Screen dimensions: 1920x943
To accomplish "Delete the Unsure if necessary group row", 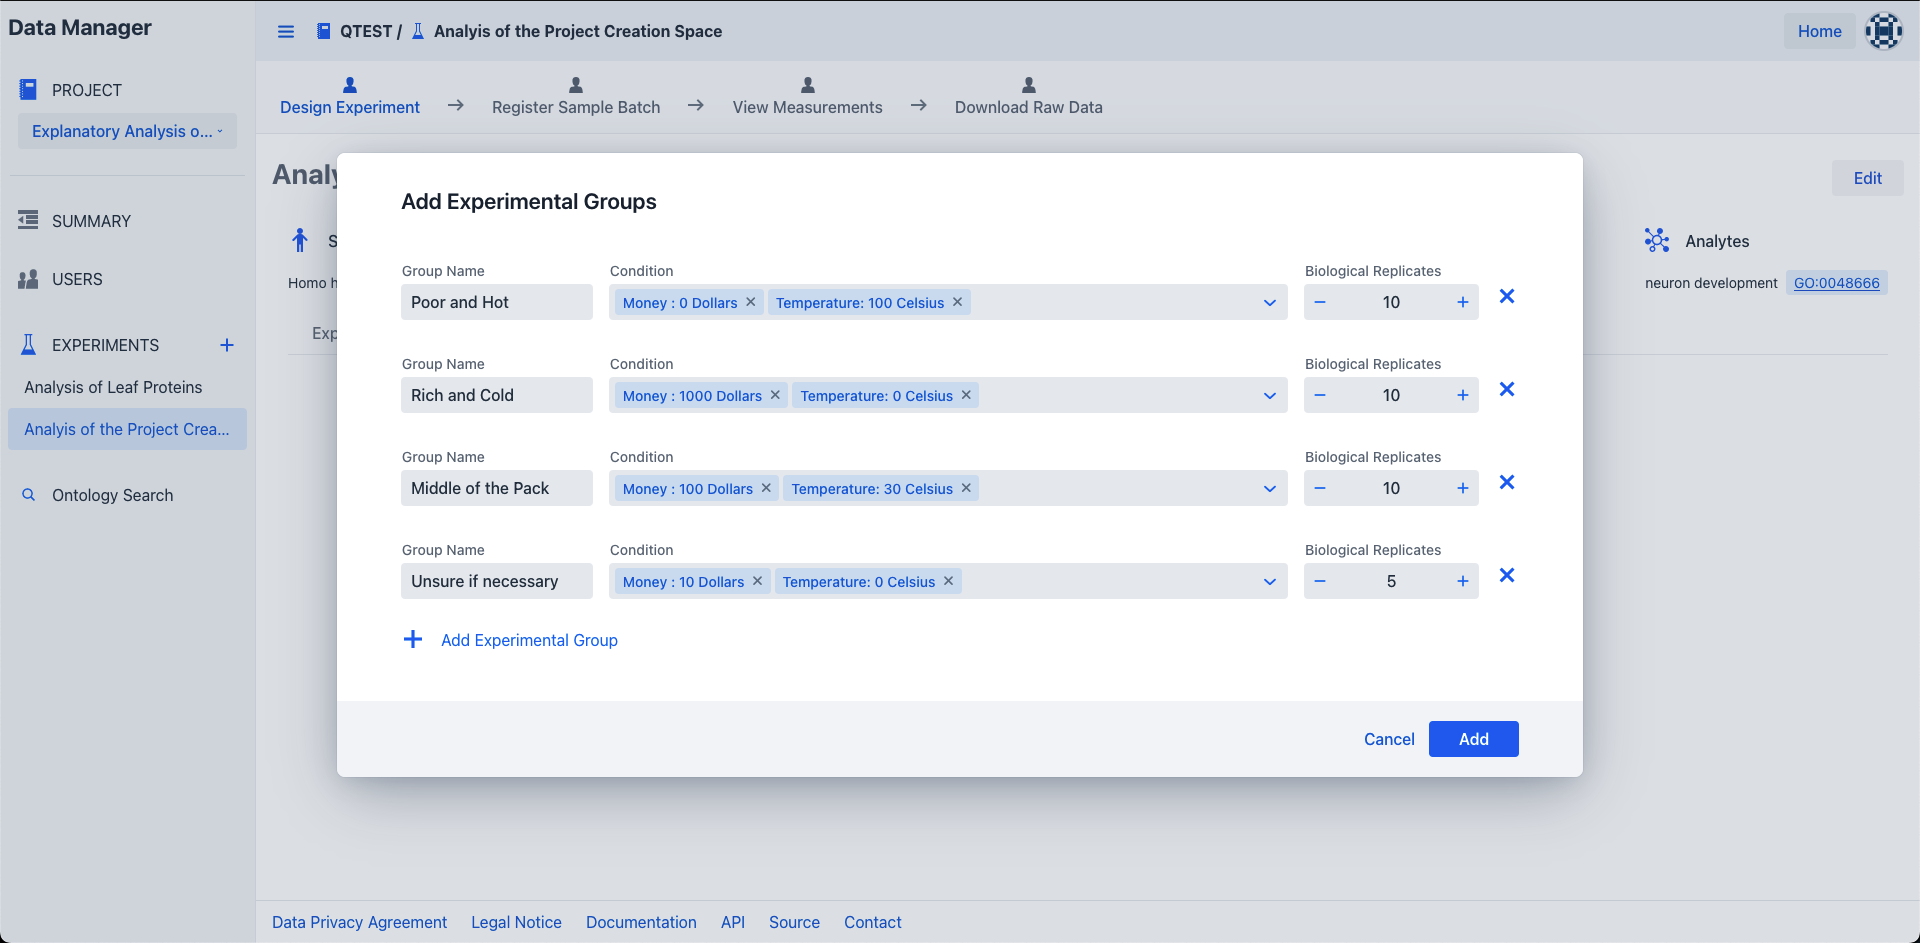I will 1507,575.
